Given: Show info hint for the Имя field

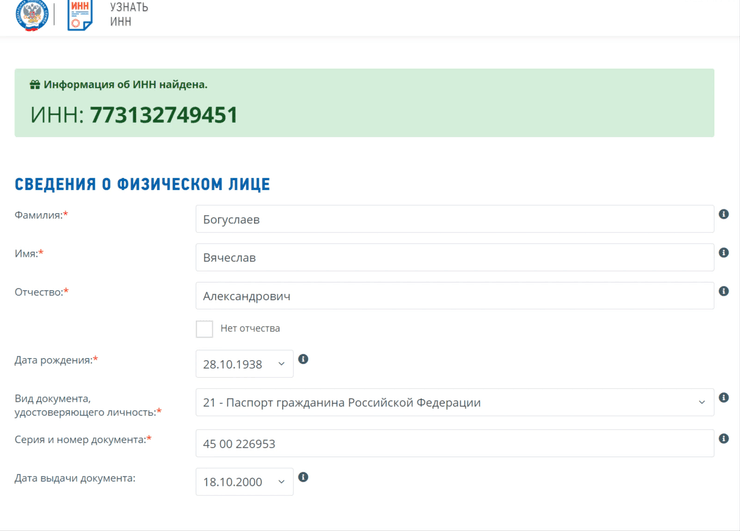Looking at the screenshot, I should pos(723,253).
